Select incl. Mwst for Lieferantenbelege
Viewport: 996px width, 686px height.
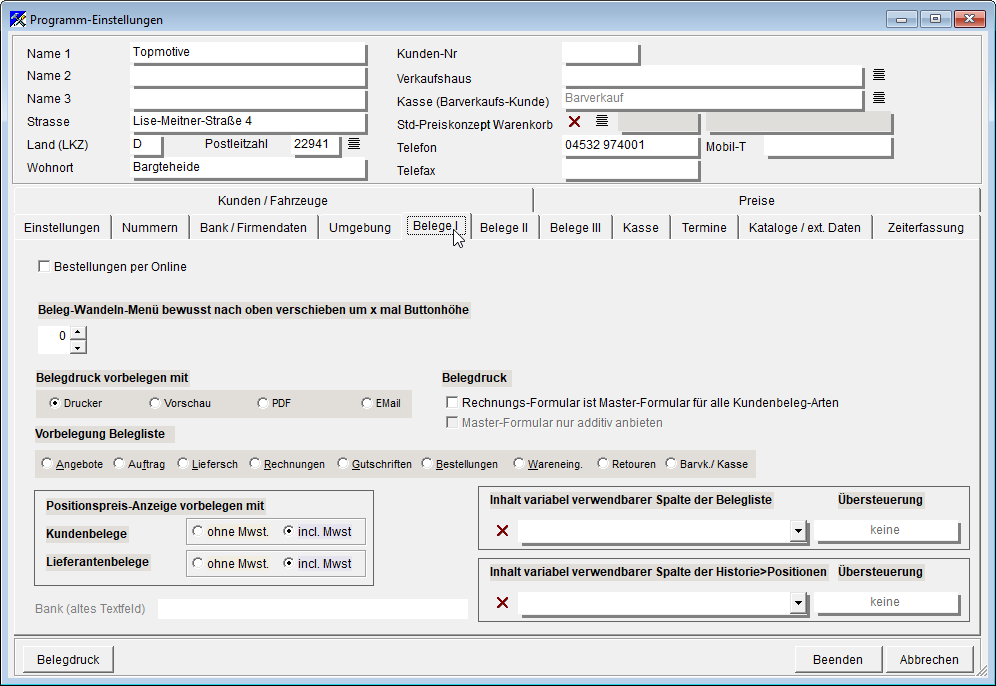288,563
